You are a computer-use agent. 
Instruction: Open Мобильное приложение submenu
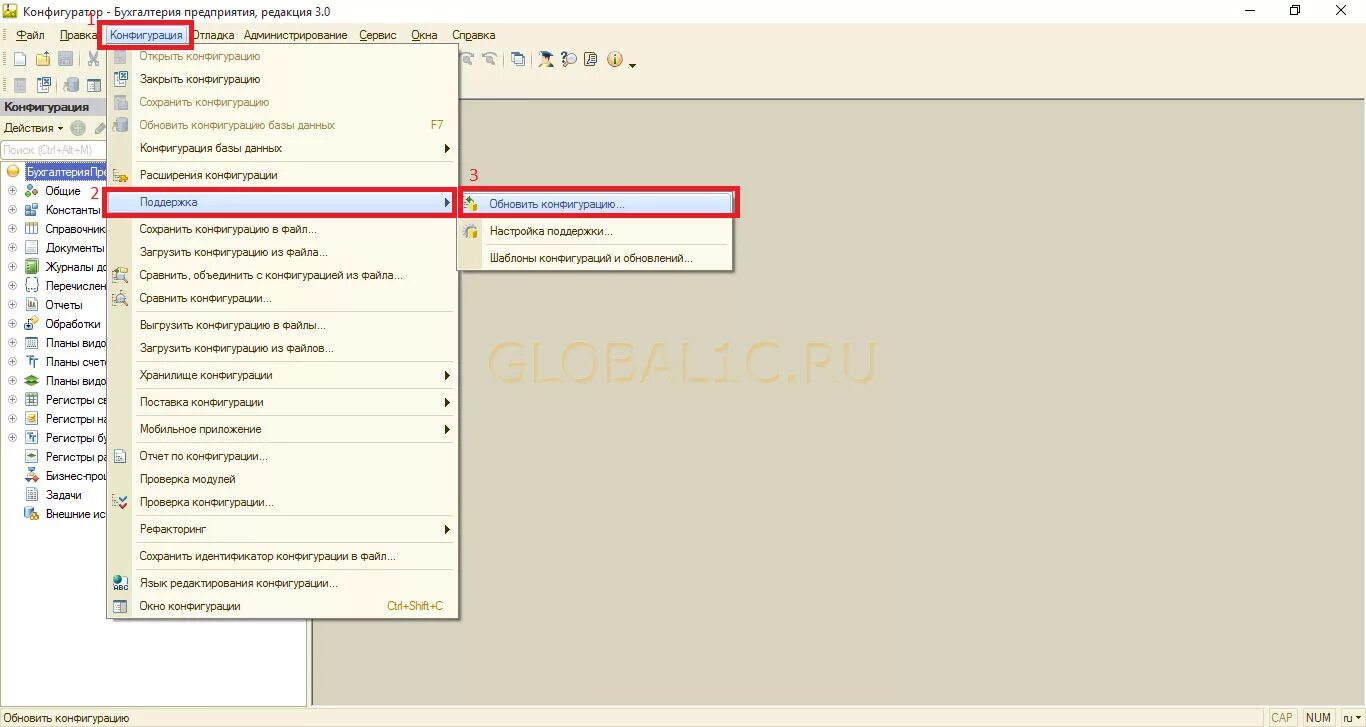282,429
